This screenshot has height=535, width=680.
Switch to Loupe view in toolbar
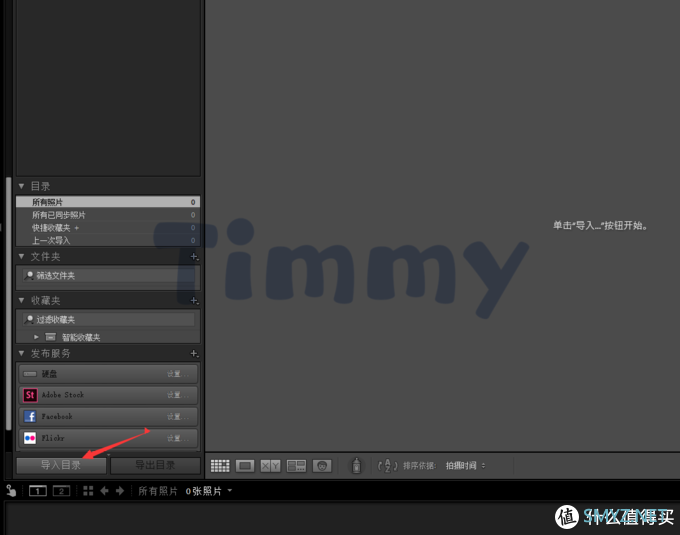coord(245,466)
